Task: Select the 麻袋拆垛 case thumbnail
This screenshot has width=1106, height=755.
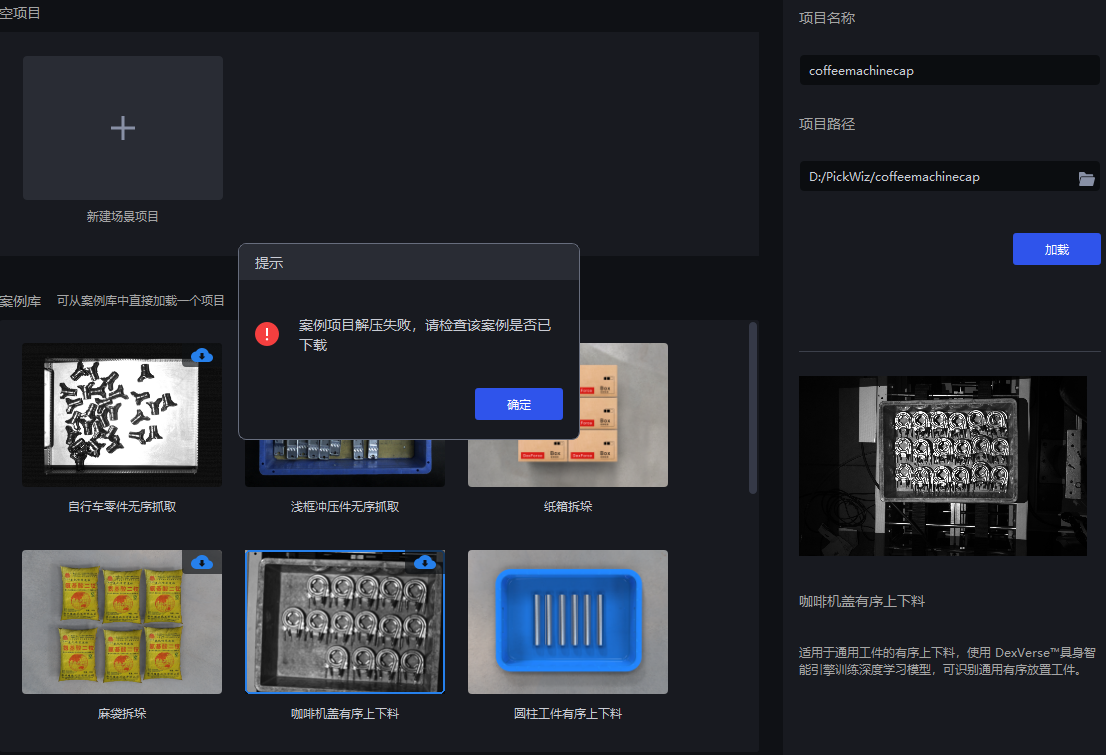Action: coord(122,621)
